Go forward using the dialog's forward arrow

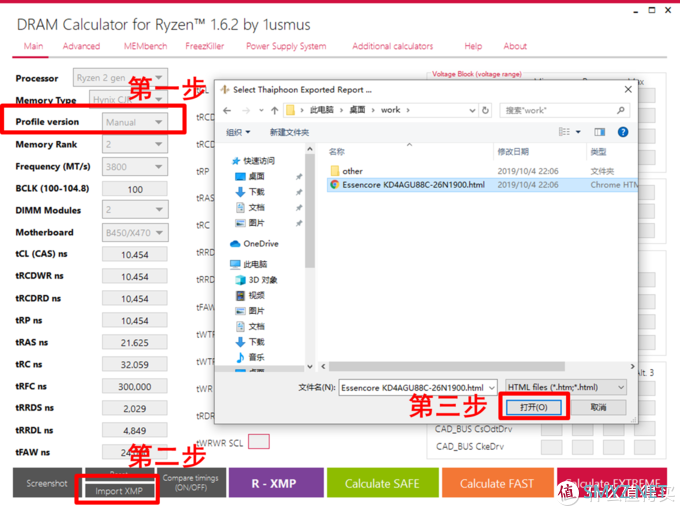pos(246,111)
